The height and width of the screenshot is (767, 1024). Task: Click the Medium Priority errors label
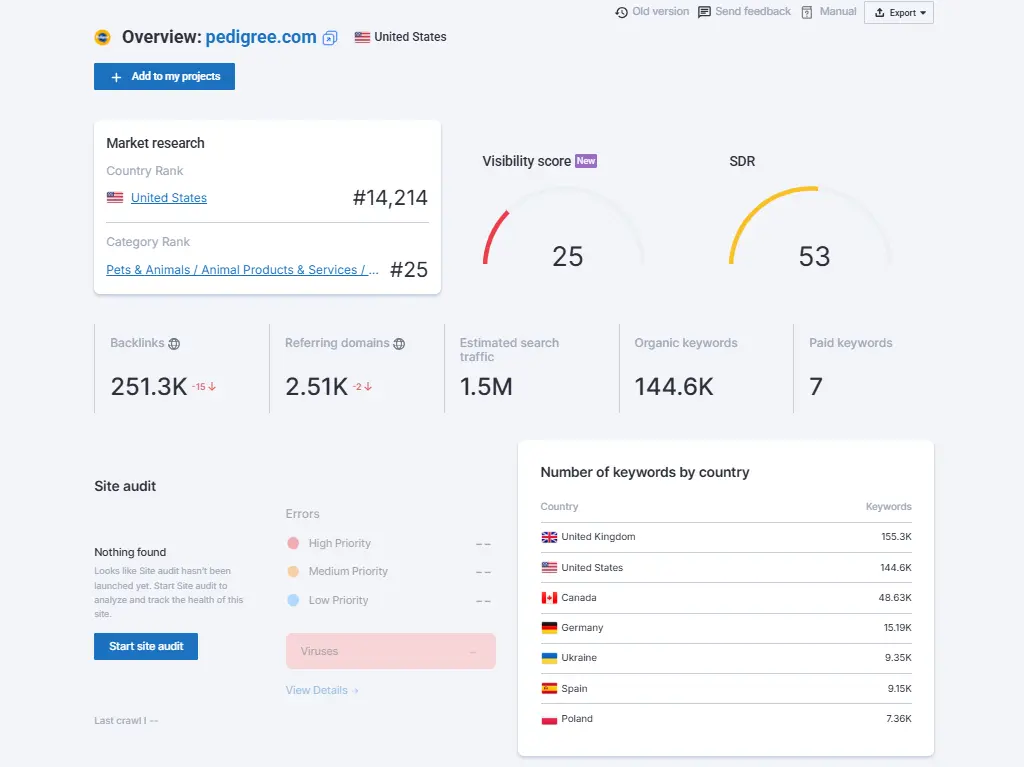[348, 572]
